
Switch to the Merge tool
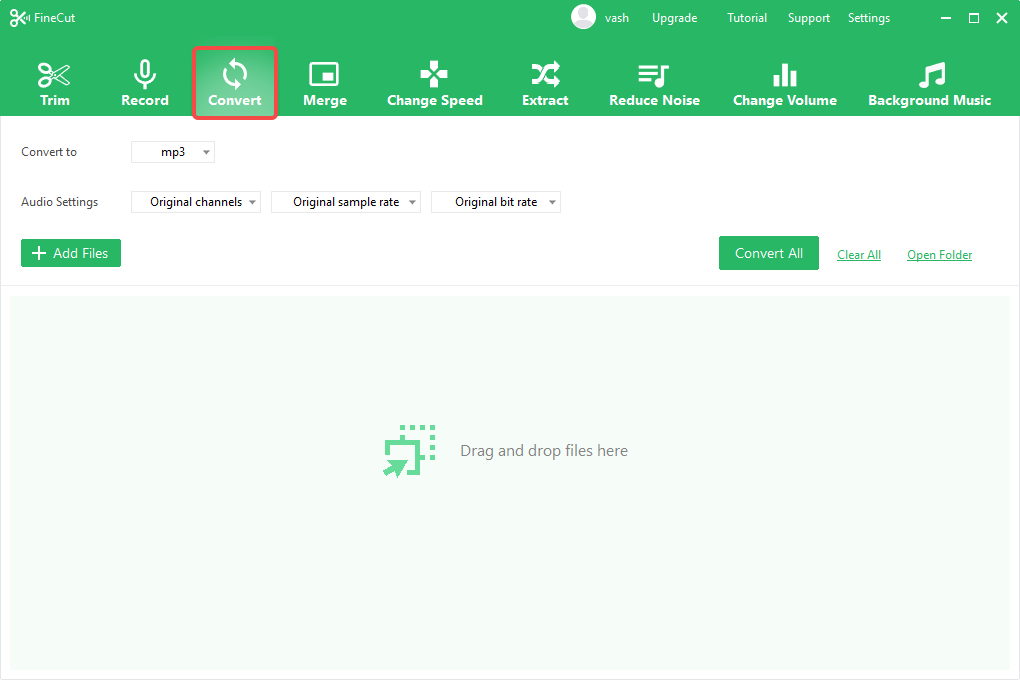tap(324, 84)
